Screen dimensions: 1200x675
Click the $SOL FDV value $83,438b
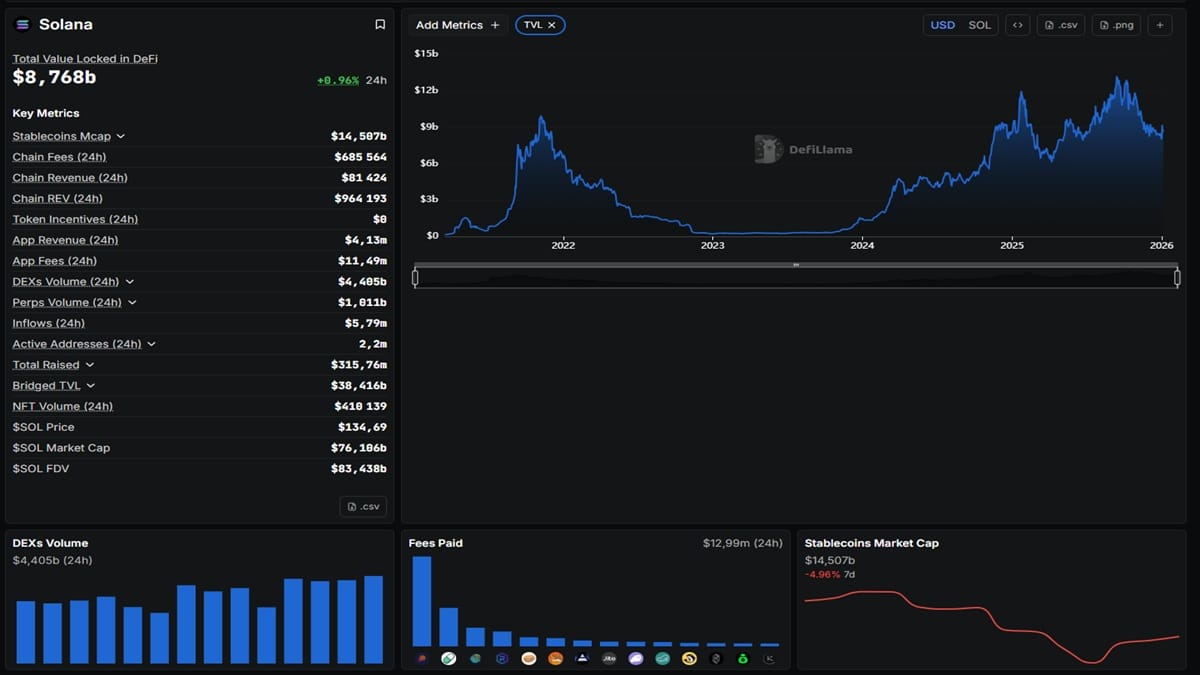(359, 468)
